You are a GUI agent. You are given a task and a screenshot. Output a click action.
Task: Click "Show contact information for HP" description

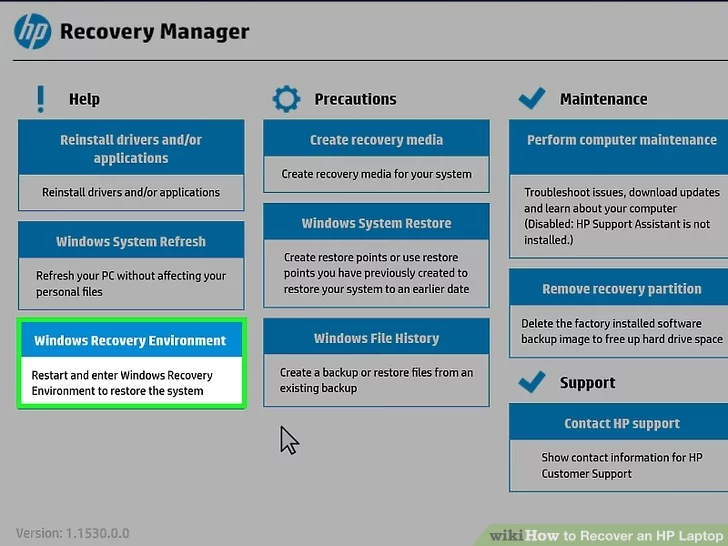click(622, 466)
